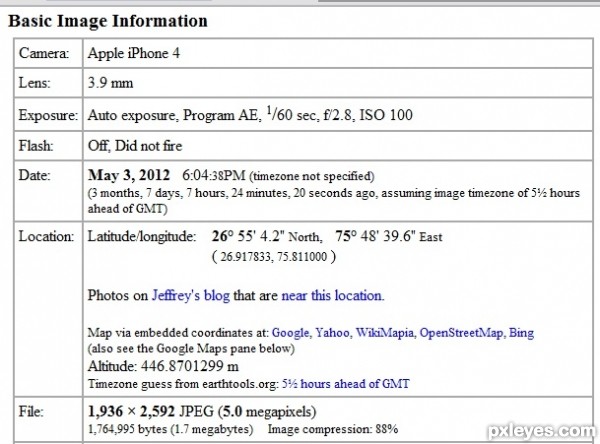Click the Apple iPhone 4 camera value
Image resolution: width=600 pixels, height=444 pixels.
point(134,53)
